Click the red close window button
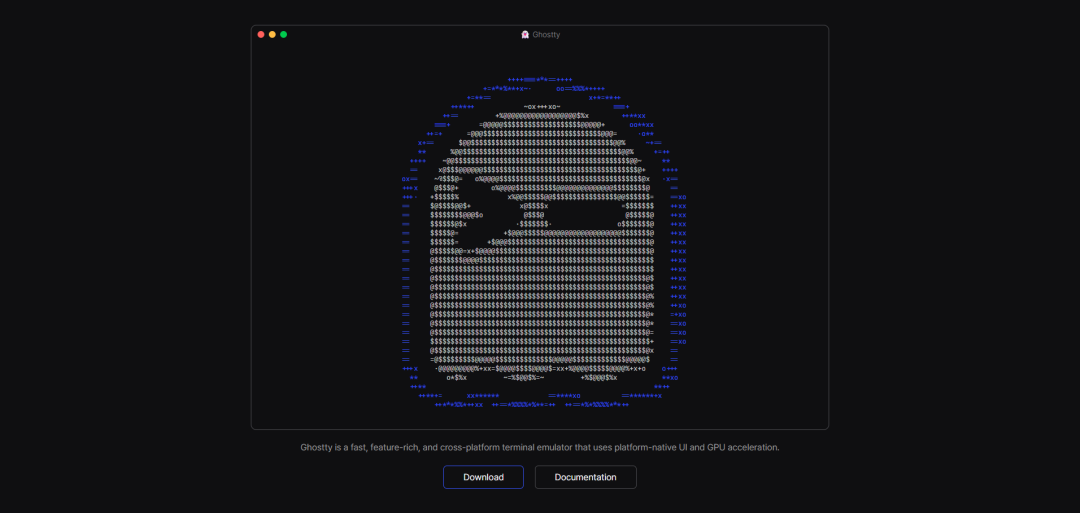The height and width of the screenshot is (513, 1080). (261, 34)
